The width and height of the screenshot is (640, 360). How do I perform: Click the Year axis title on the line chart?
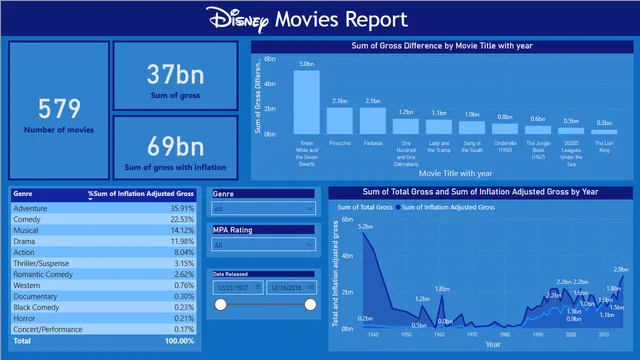pos(493,344)
